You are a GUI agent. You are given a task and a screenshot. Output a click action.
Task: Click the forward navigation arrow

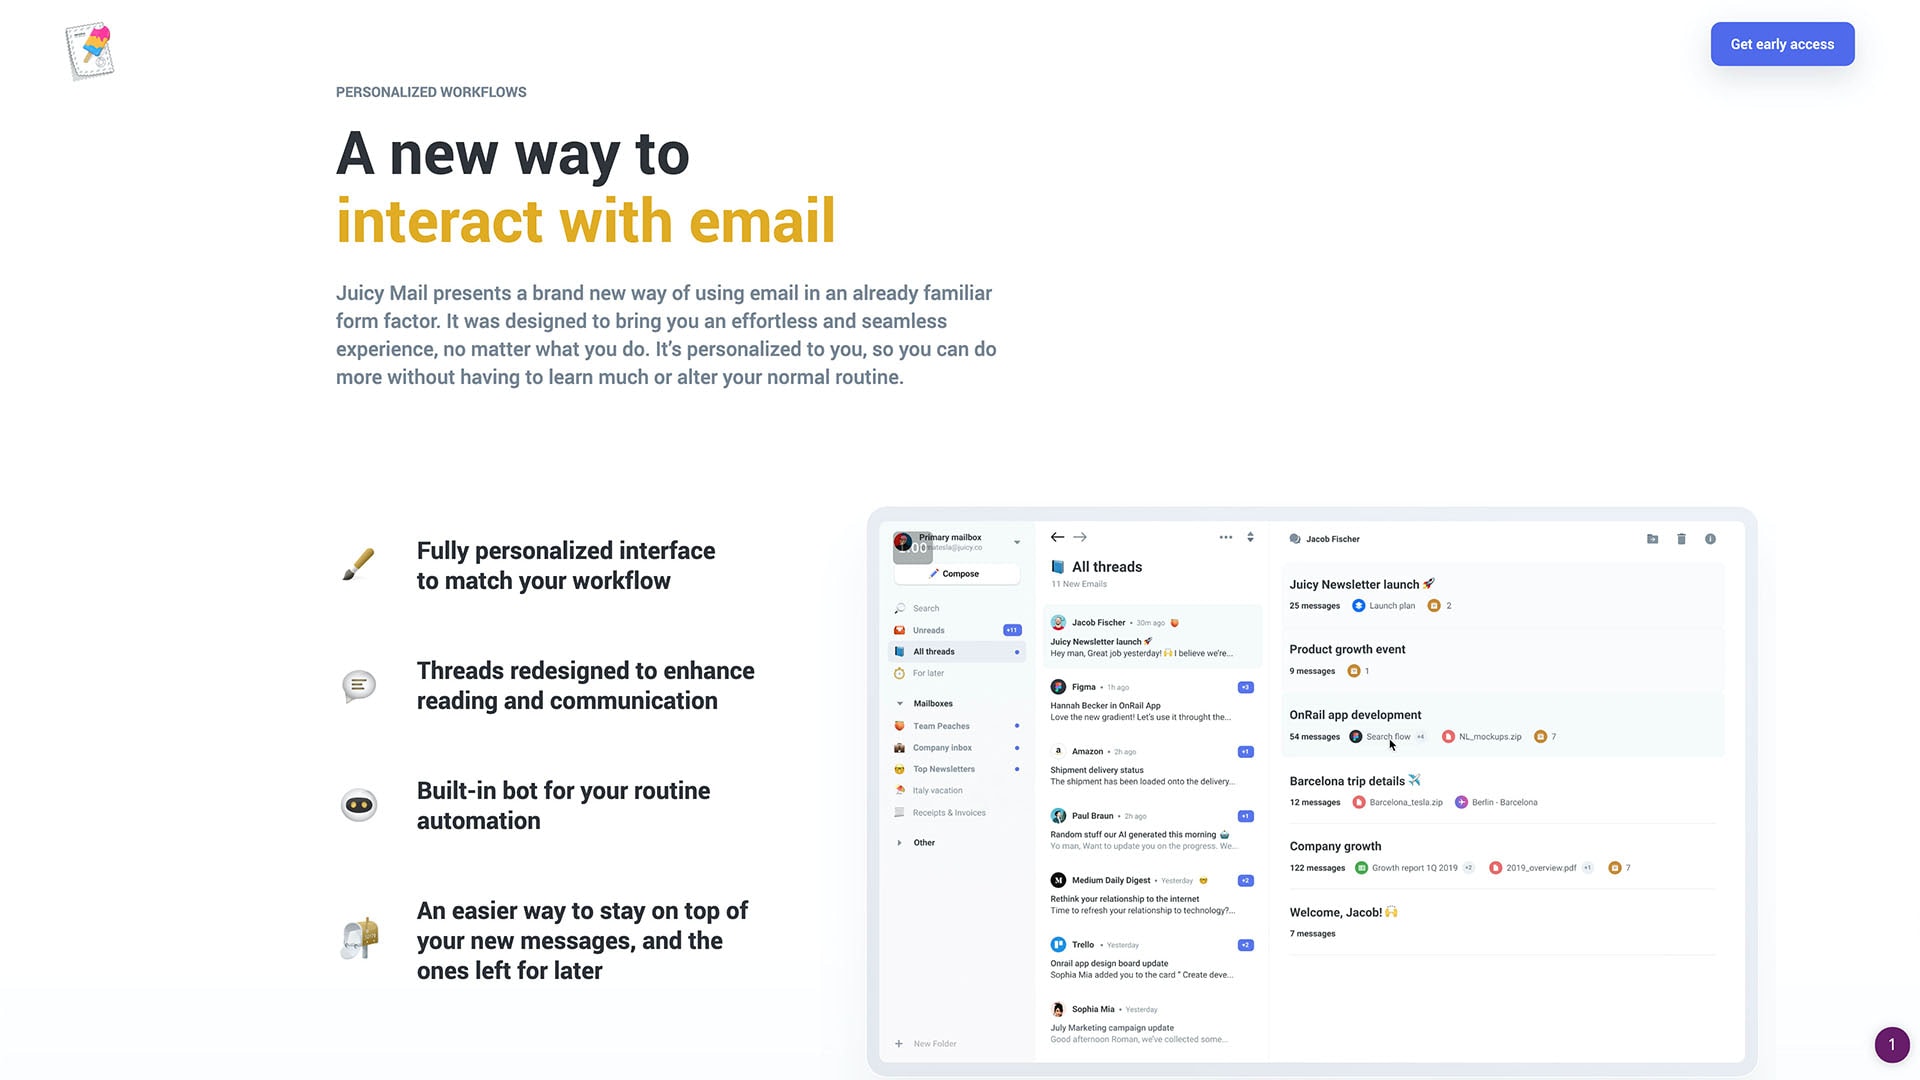pos(1079,537)
